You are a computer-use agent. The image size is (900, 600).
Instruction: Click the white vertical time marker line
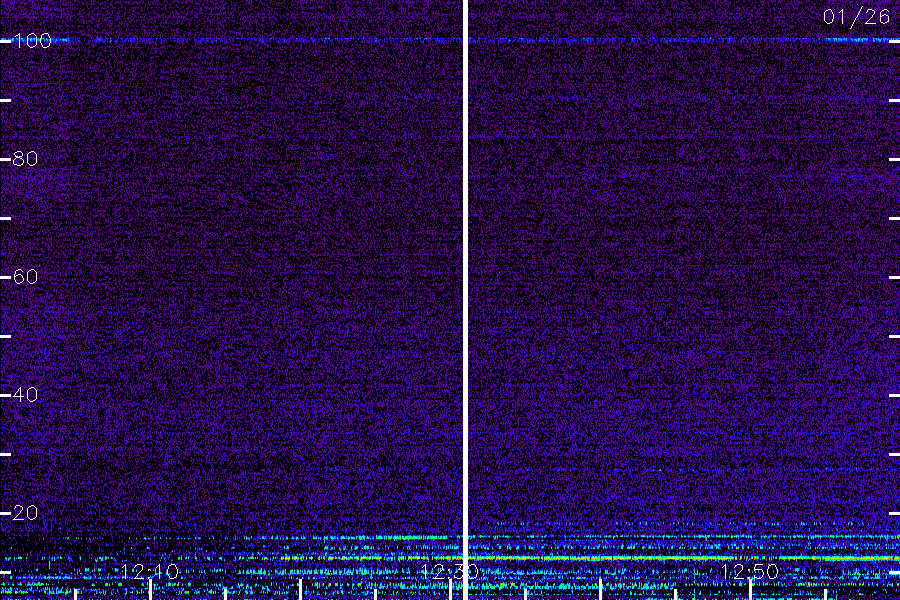(465, 300)
